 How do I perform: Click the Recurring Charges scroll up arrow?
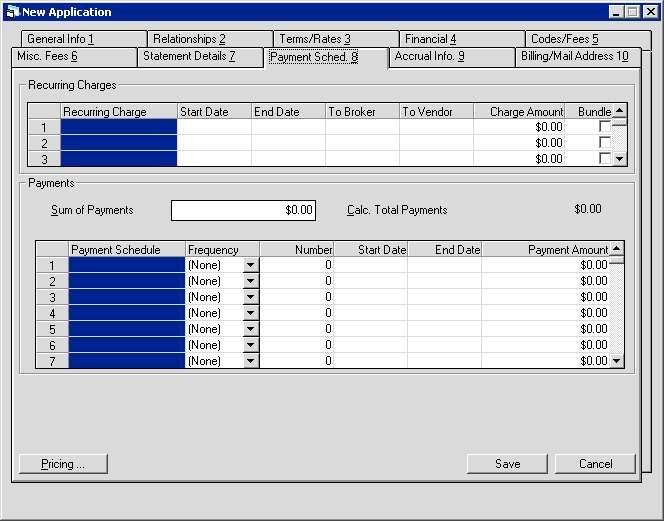pos(620,111)
